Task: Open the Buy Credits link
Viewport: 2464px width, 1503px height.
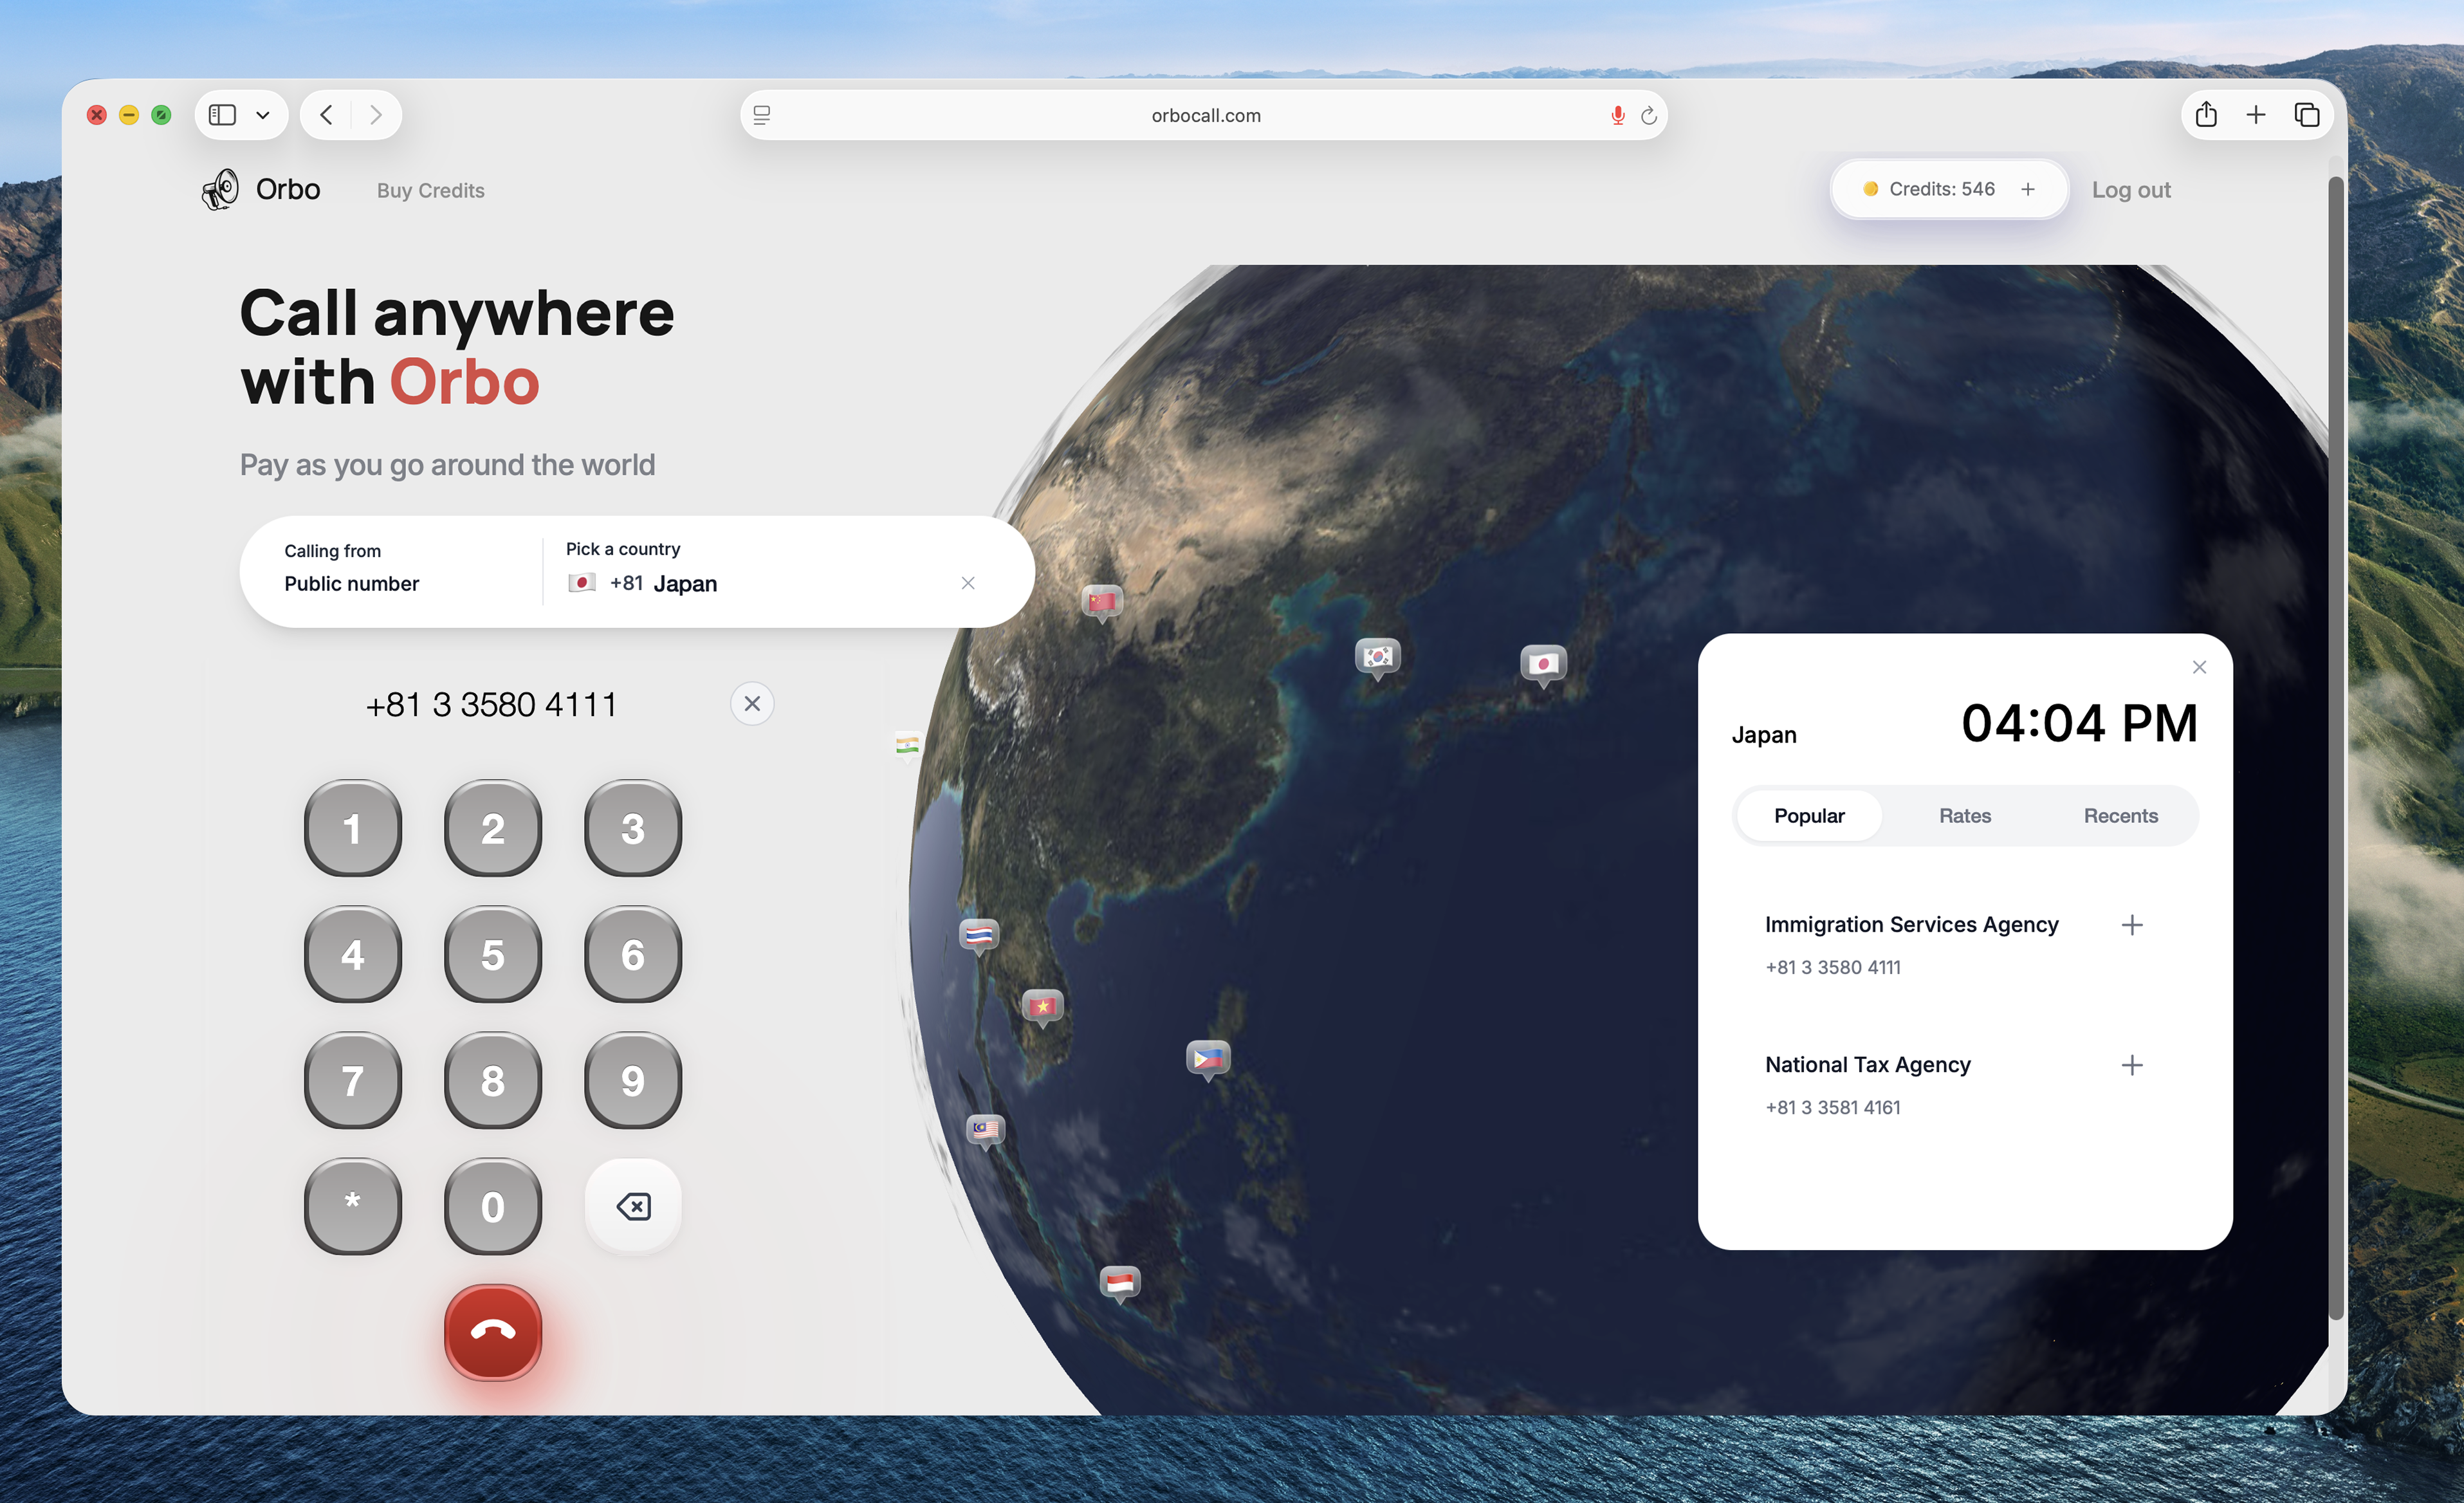Action: click(x=430, y=190)
